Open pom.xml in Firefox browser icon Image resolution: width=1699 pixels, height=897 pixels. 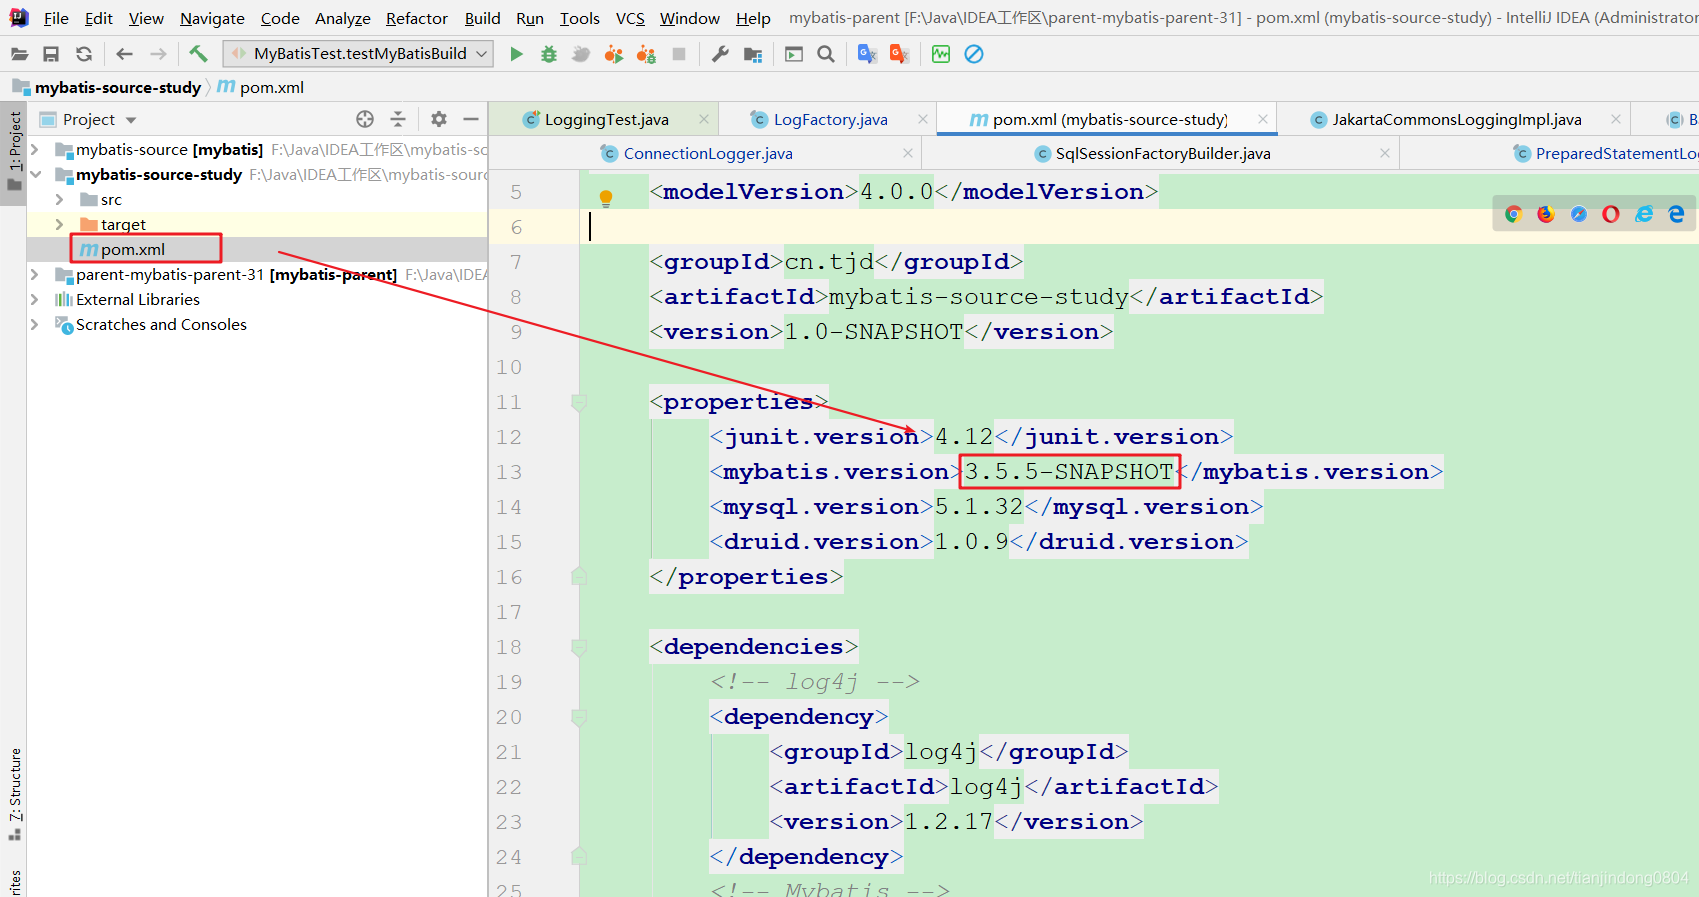(x=1546, y=214)
